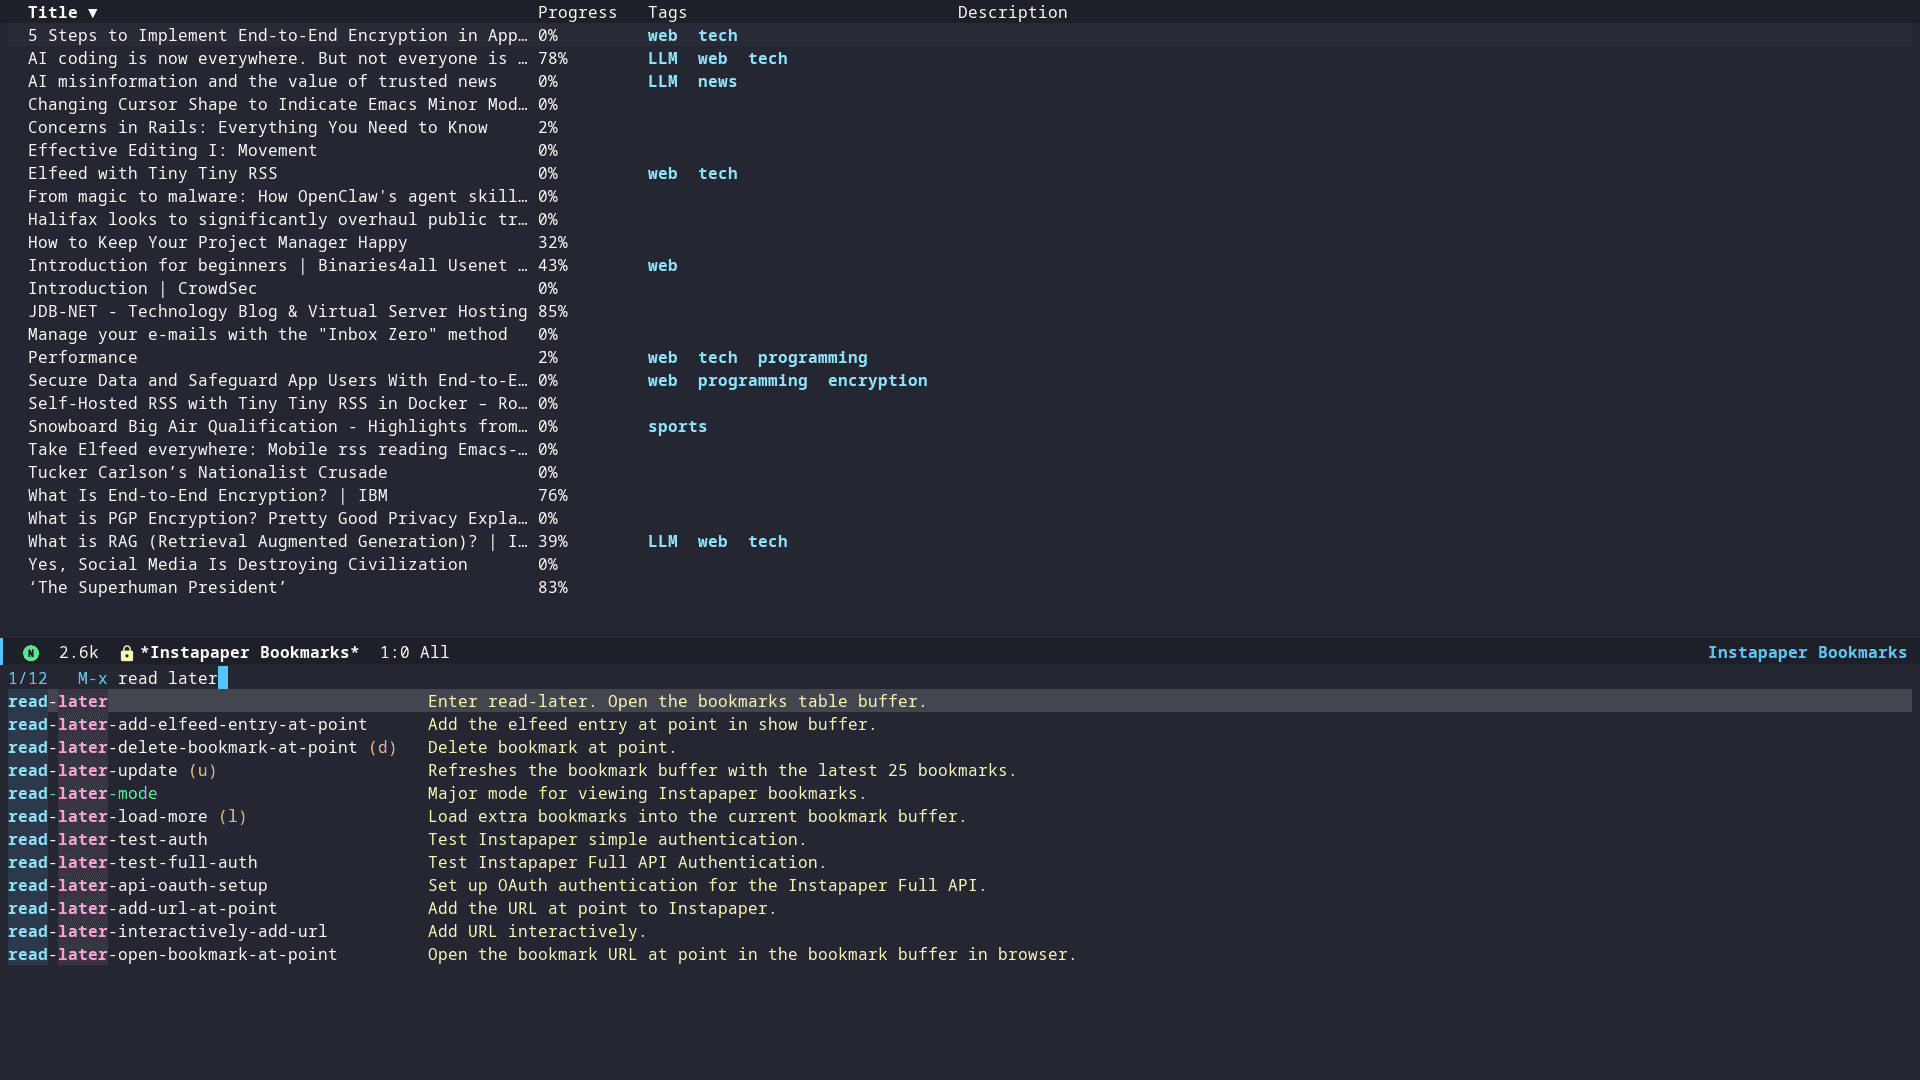Image resolution: width=1920 pixels, height=1080 pixels.
Task: Open 'Snowboard Big Air Qualification' bookmark
Action: [278, 427]
